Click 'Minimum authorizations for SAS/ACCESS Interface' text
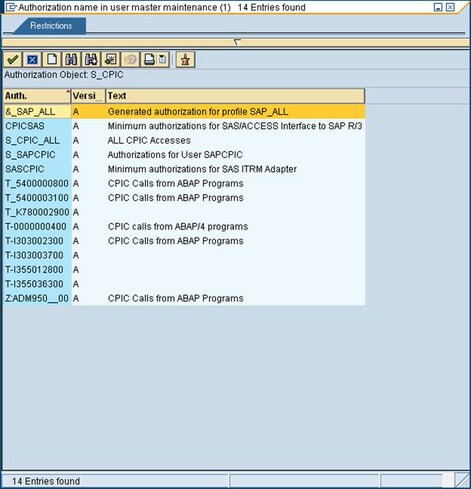 point(235,126)
